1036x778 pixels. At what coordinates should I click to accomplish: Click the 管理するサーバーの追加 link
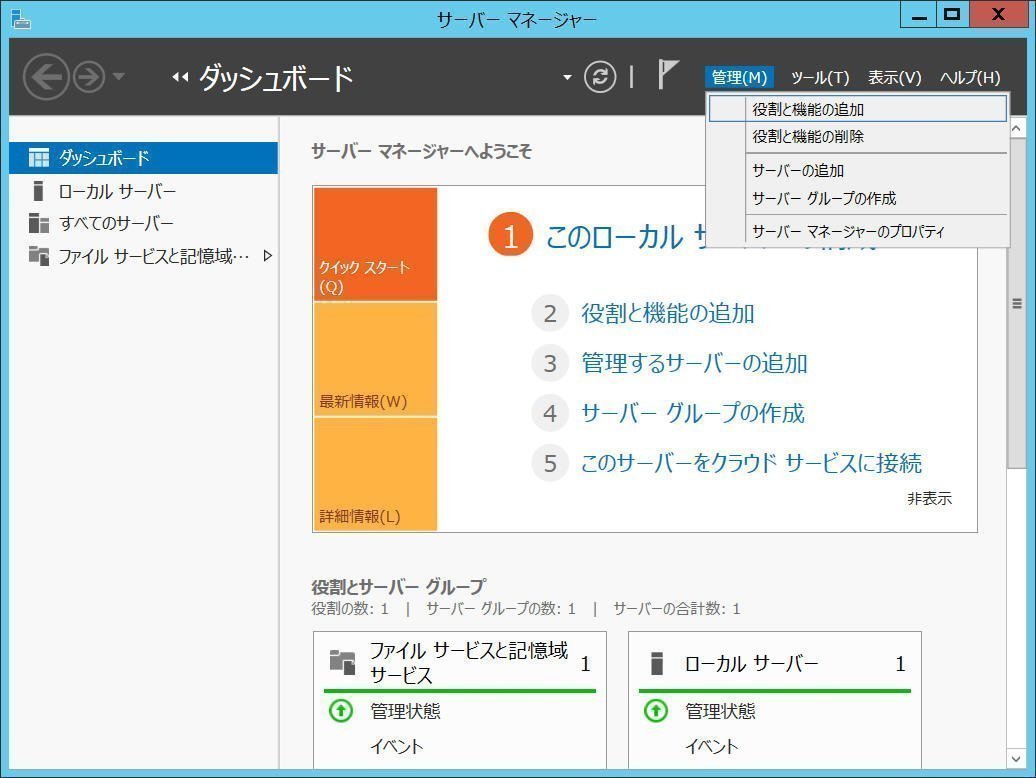[694, 363]
